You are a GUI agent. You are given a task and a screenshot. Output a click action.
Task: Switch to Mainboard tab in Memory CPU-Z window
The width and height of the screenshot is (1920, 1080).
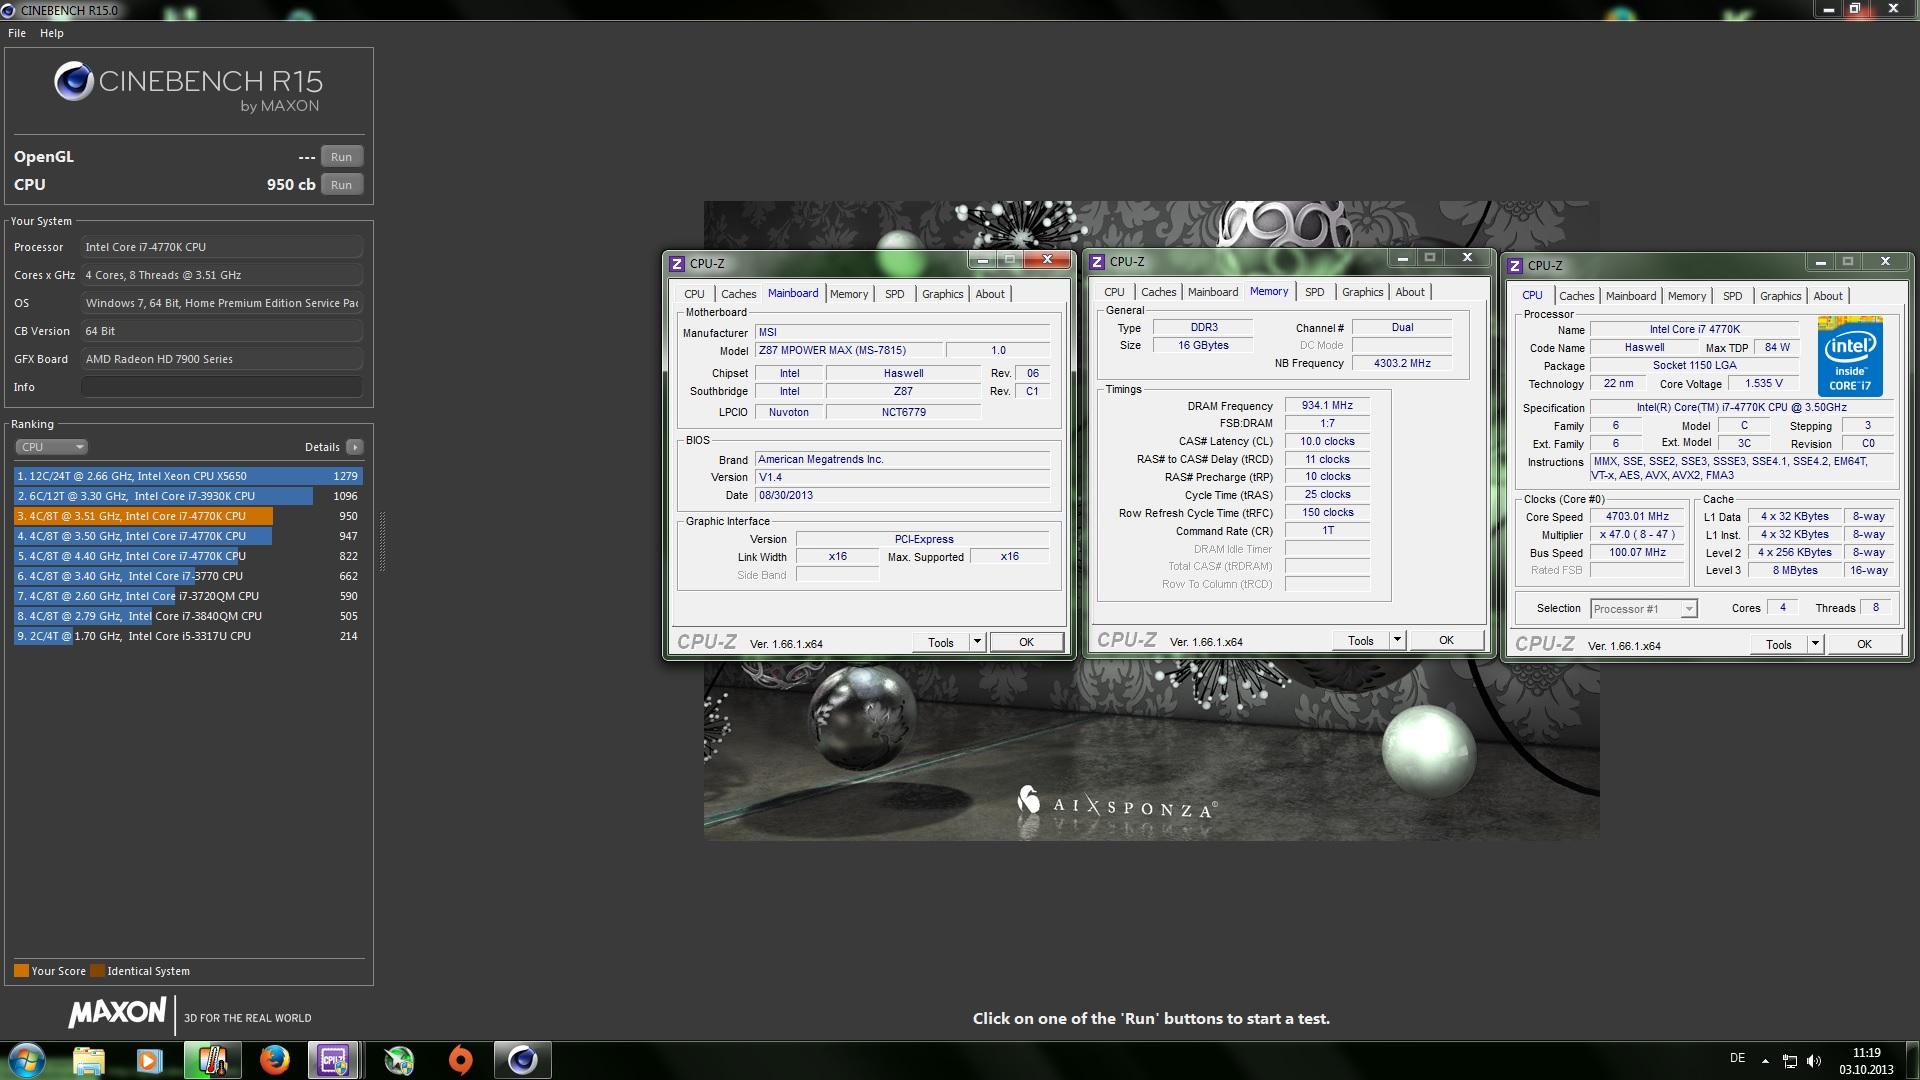click(x=1213, y=292)
